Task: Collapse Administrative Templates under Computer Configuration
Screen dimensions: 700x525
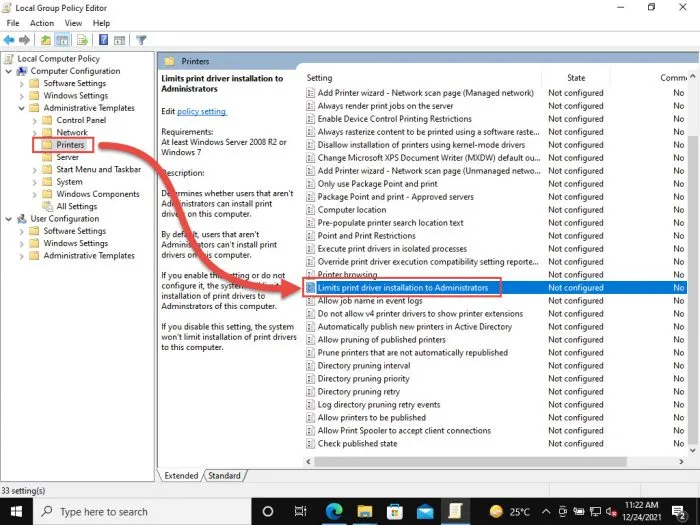Action: (x=21, y=108)
